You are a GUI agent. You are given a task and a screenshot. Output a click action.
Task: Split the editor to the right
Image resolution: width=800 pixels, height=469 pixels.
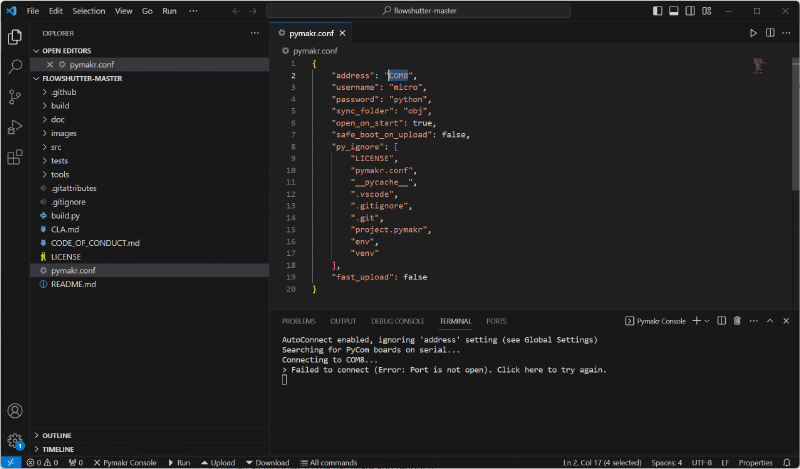[770, 33]
